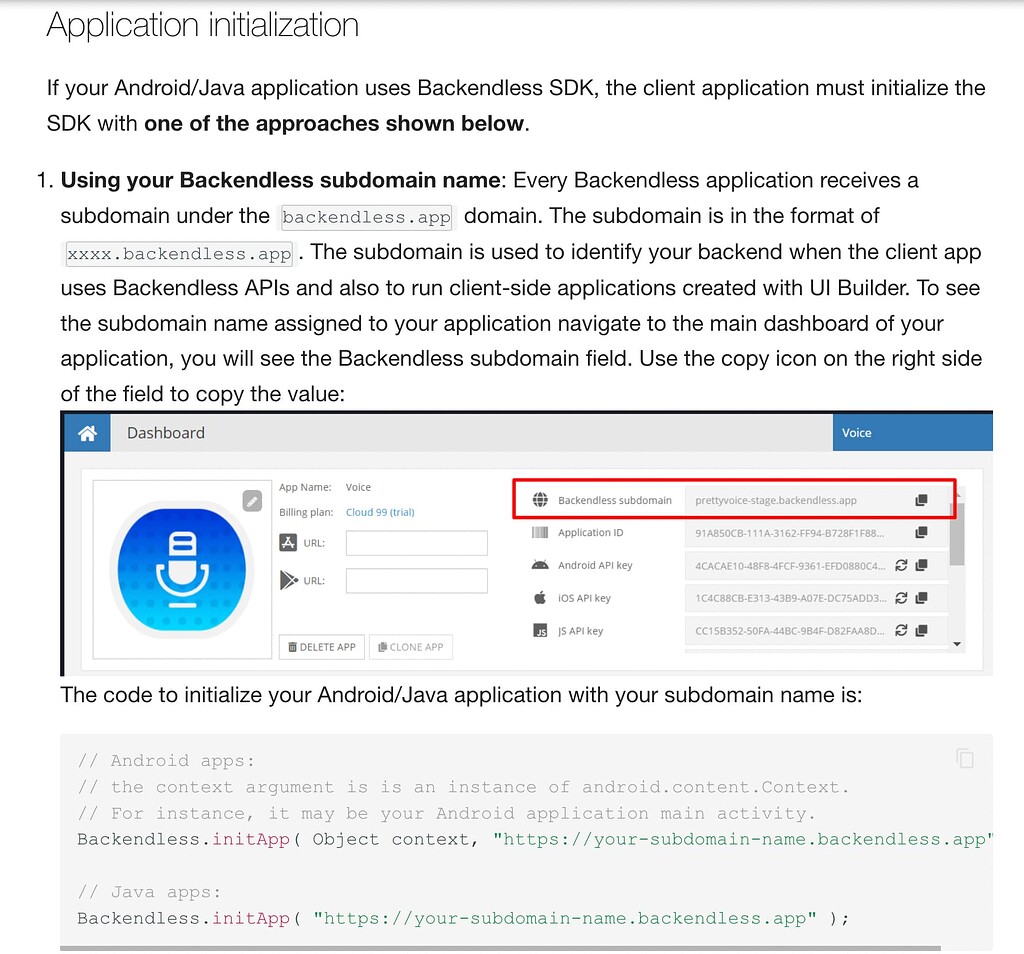Select the Dashboard tab

pos(165,432)
